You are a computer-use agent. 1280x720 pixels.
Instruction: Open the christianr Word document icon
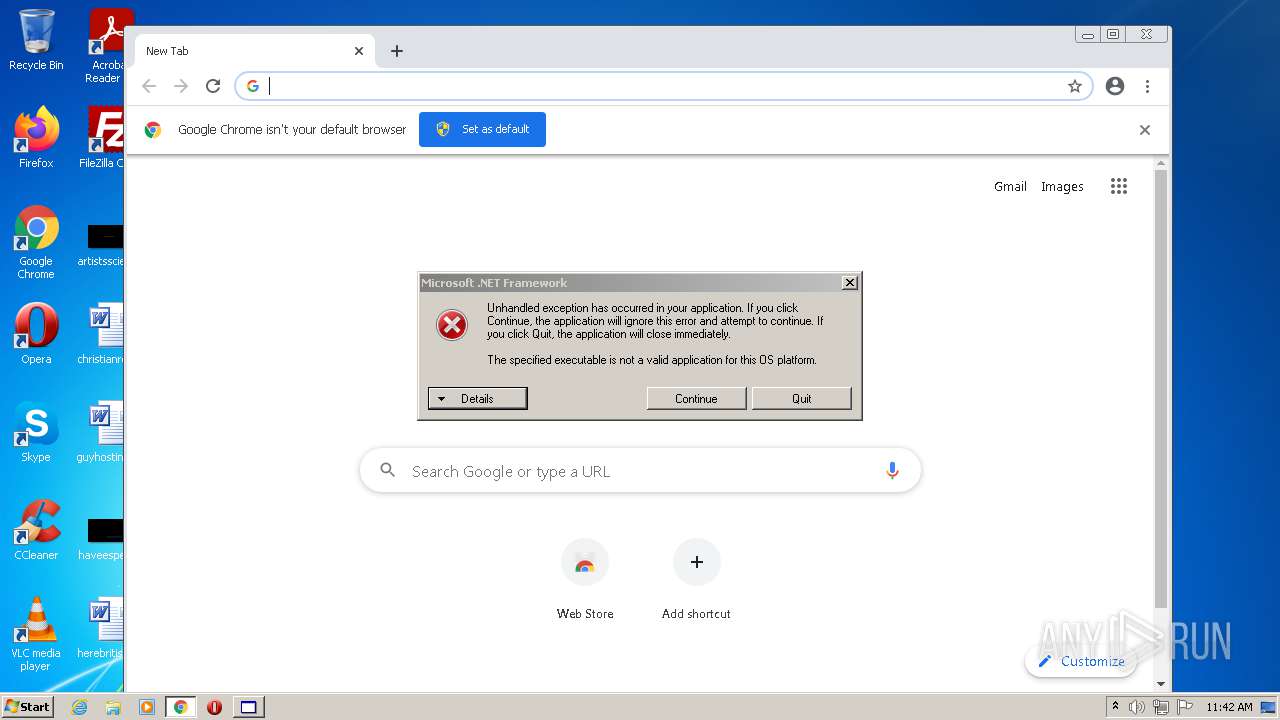click(101, 335)
